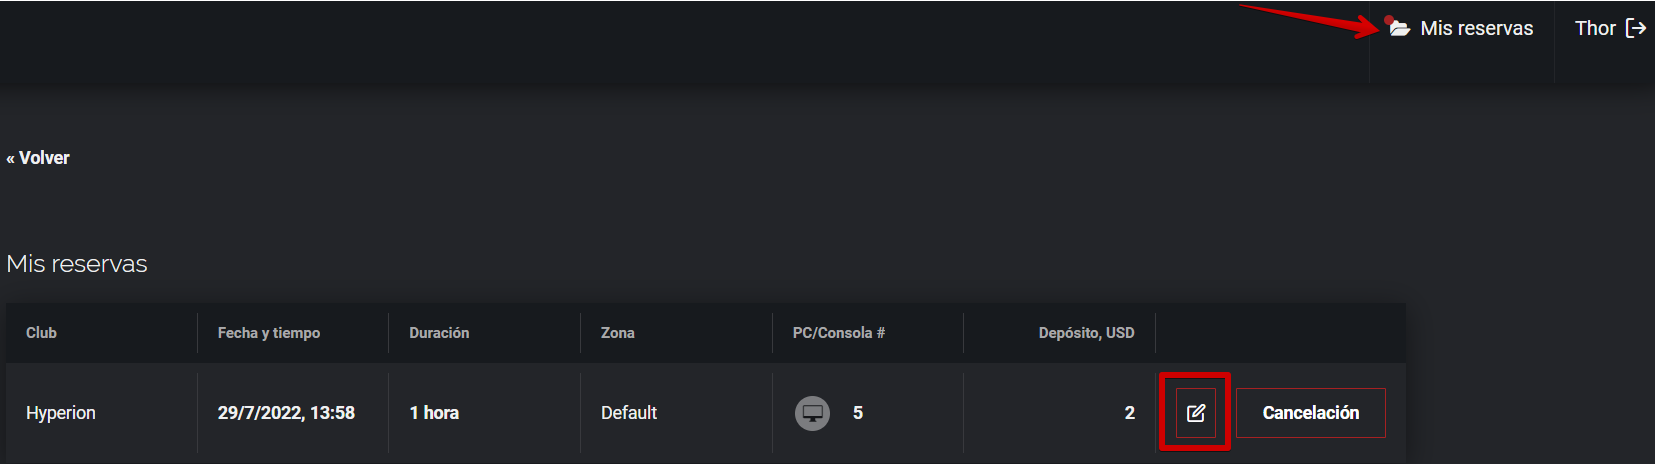Click the open folder icon beside Mis reservas
1655x464 pixels.
coord(1400,28)
